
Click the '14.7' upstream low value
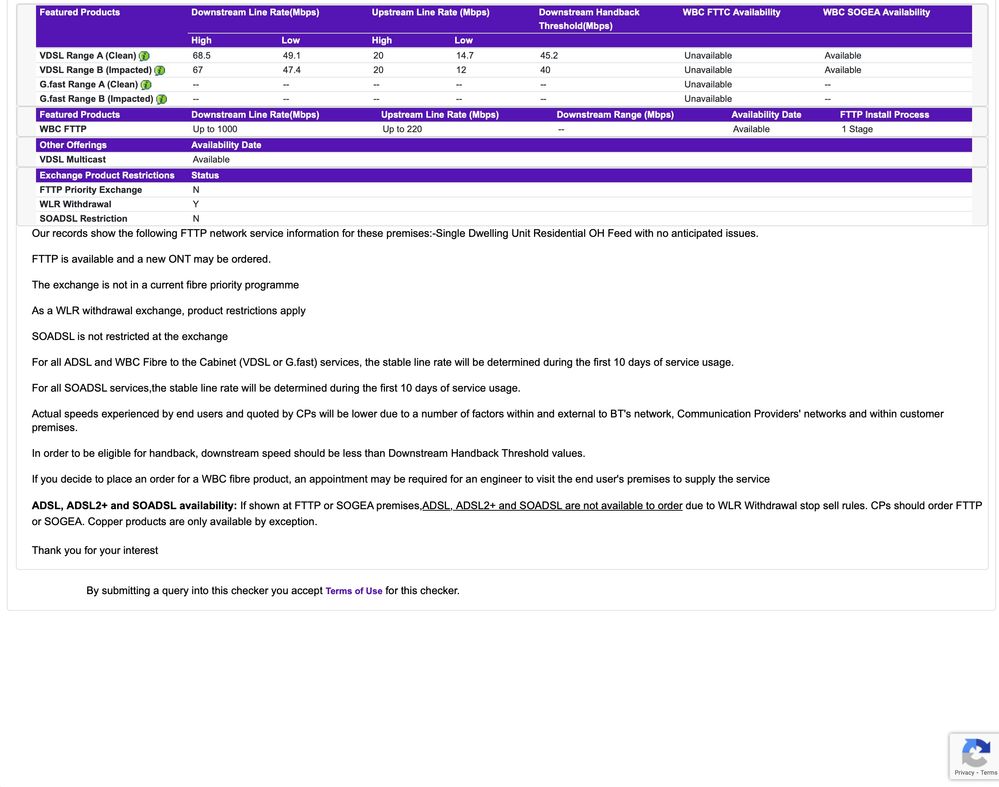(x=464, y=55)
